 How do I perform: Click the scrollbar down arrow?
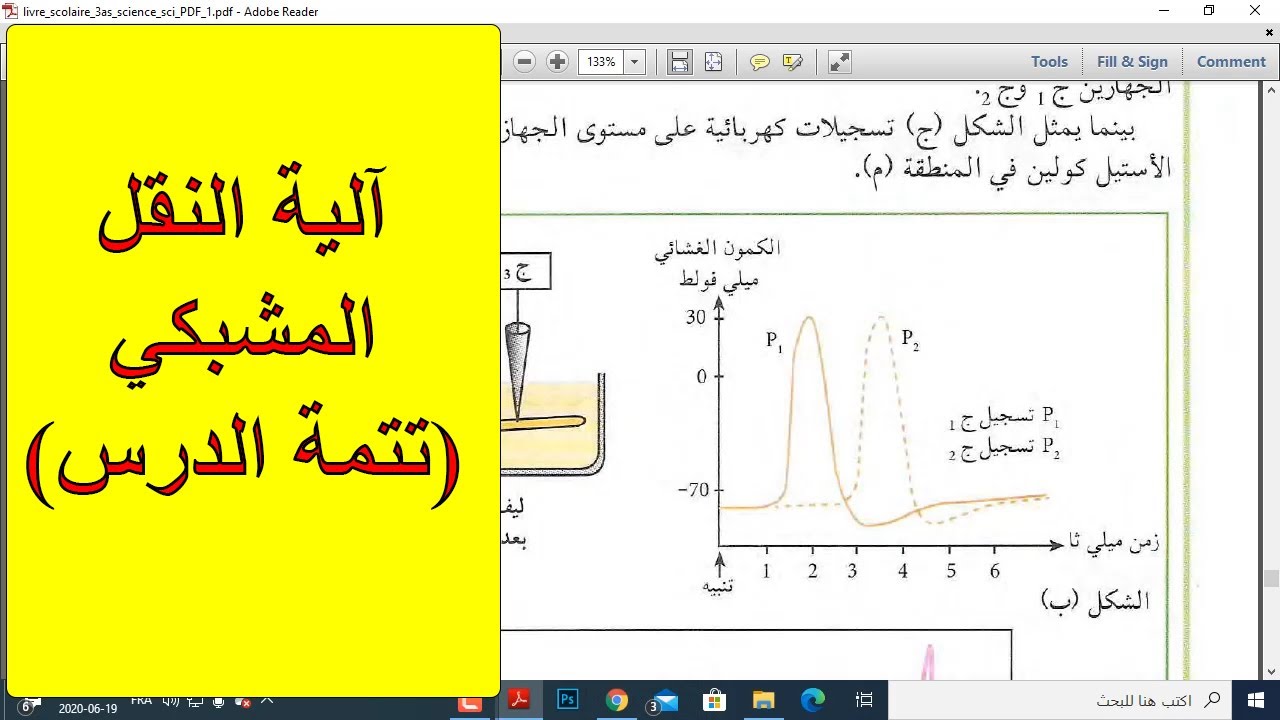tap(1271, 672)
